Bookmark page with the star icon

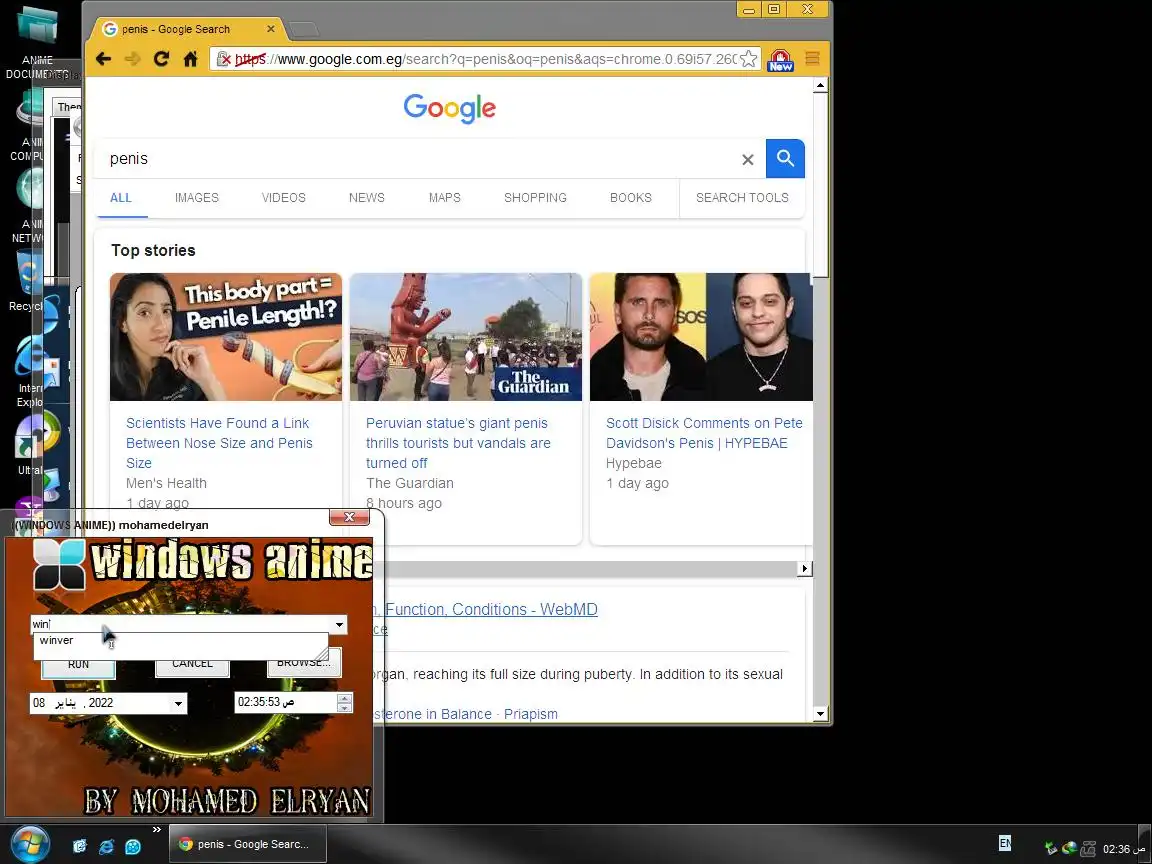point(748,59)
